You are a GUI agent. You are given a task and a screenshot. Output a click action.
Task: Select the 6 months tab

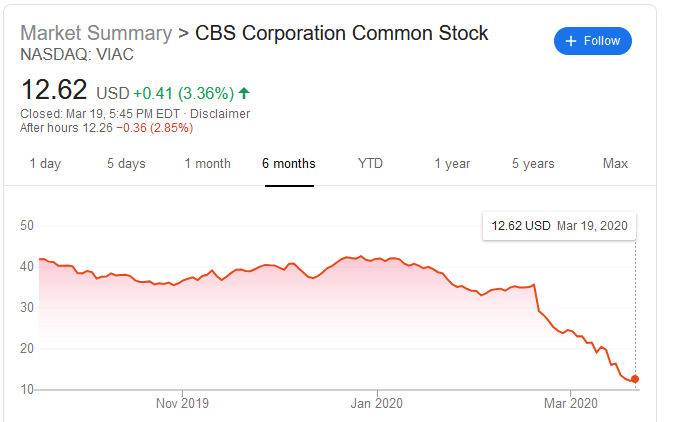click(x=289, y=163)
